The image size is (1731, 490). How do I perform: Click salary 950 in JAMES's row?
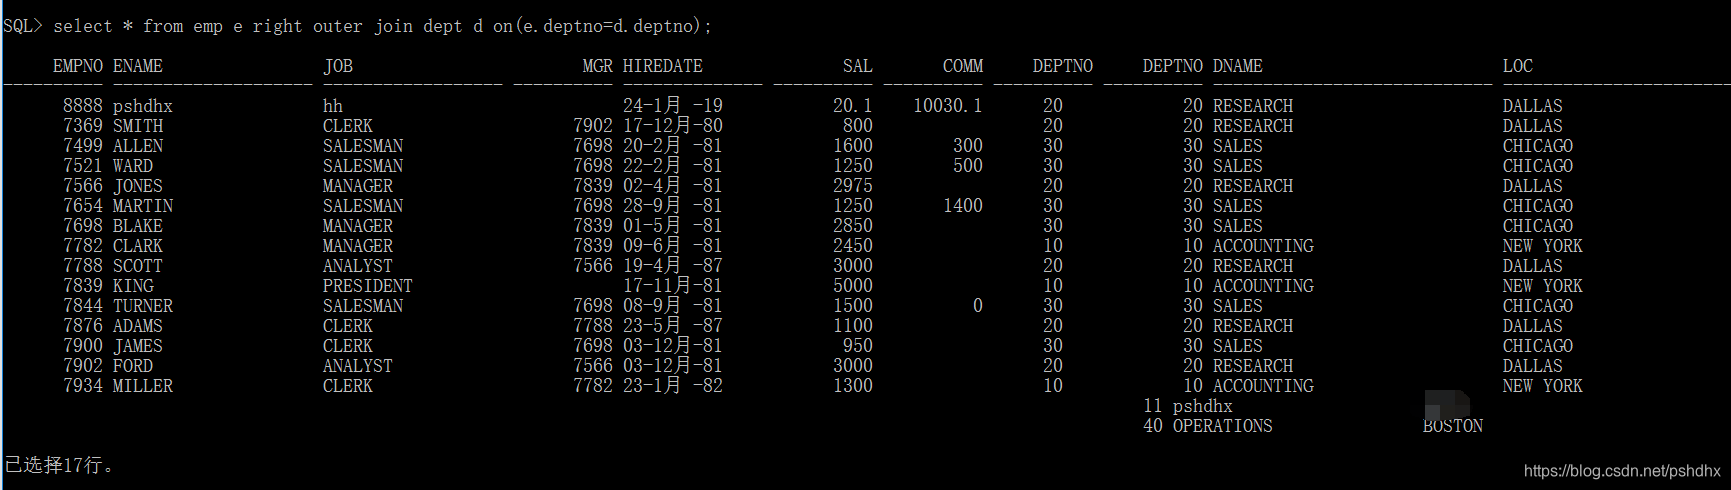click(x=858, y=346)
